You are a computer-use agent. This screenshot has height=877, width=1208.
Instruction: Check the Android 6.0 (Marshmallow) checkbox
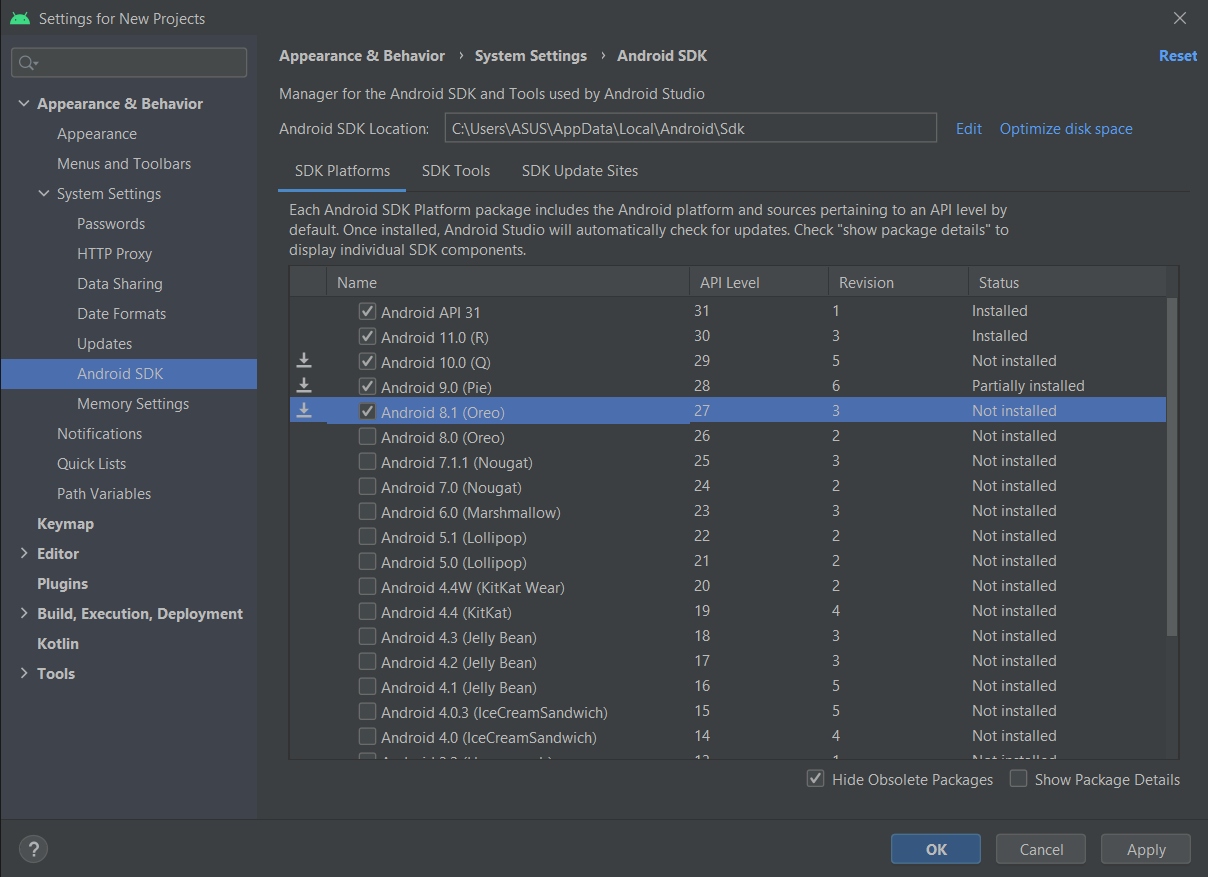(x=367, y=511)
